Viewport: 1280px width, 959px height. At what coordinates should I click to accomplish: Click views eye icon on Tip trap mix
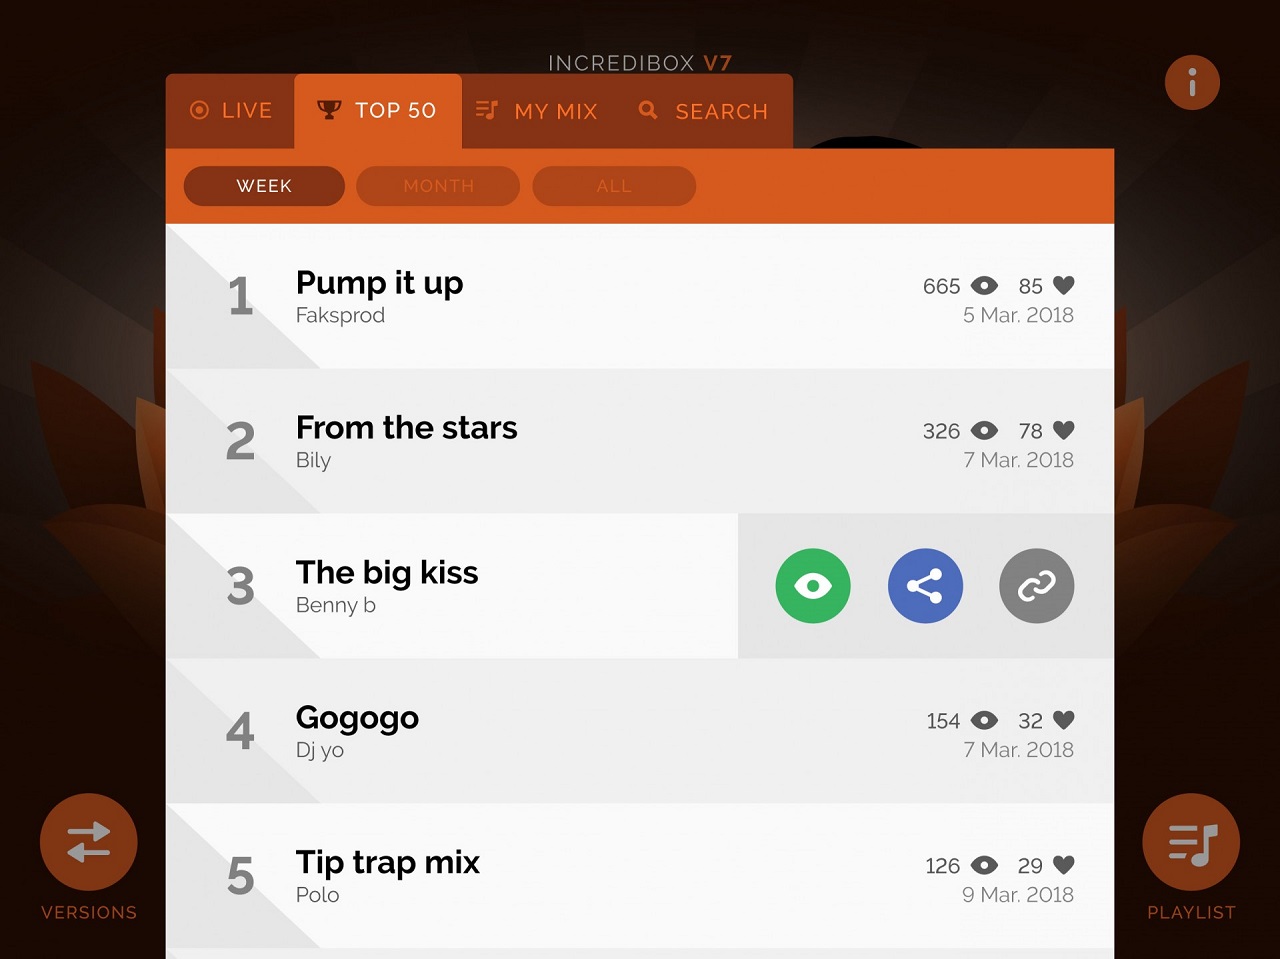pos(985,866)
